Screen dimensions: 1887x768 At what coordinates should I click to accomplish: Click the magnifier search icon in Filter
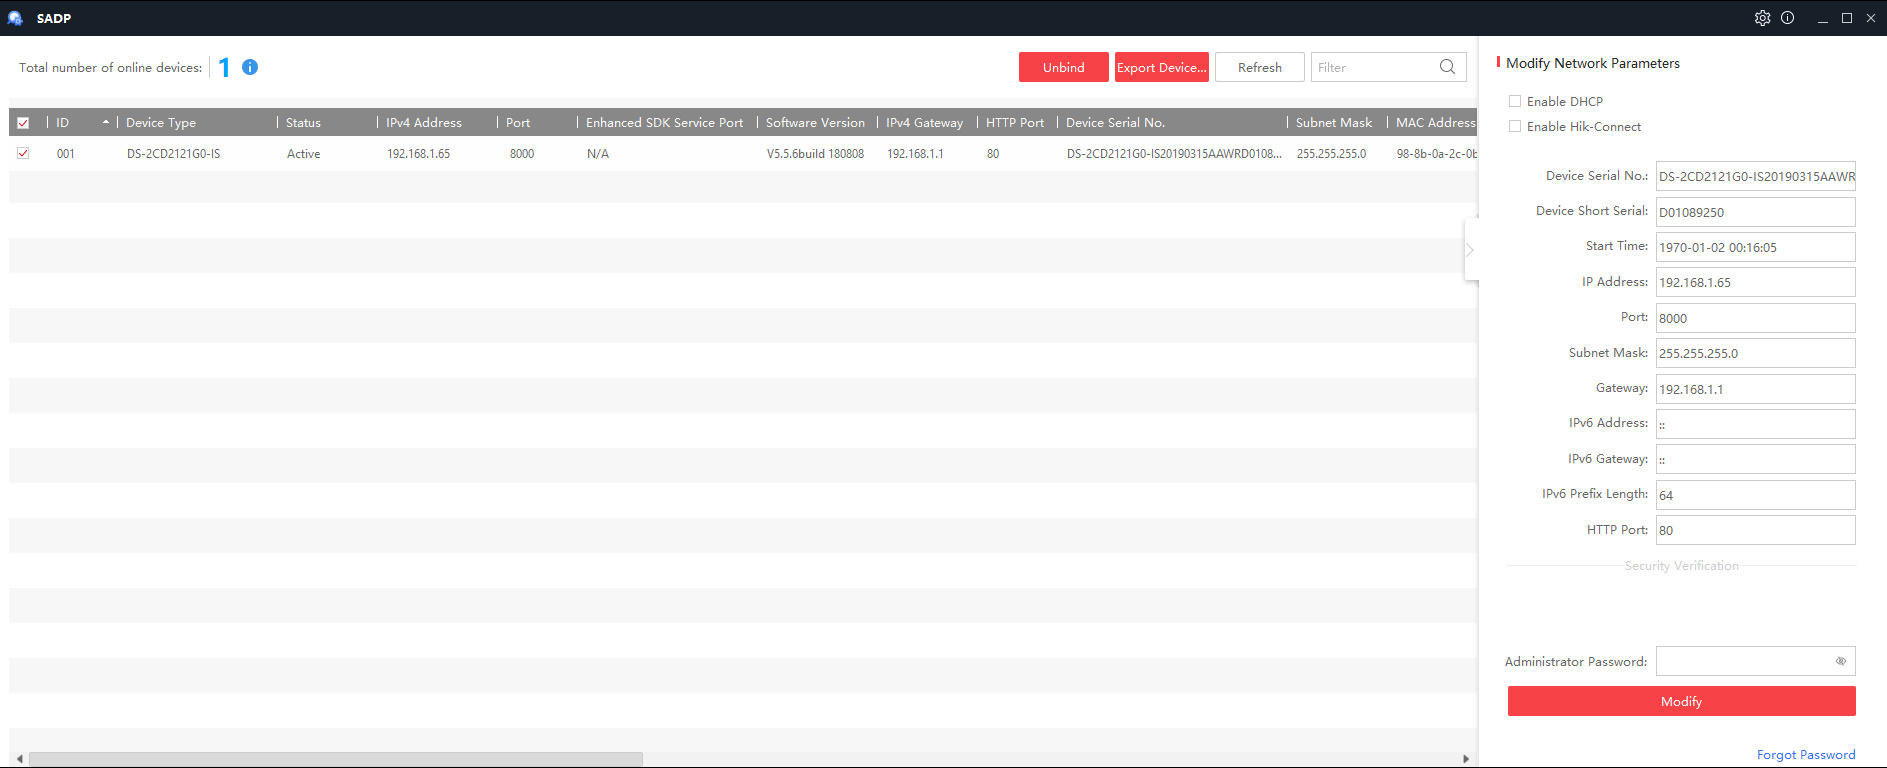1447,67
